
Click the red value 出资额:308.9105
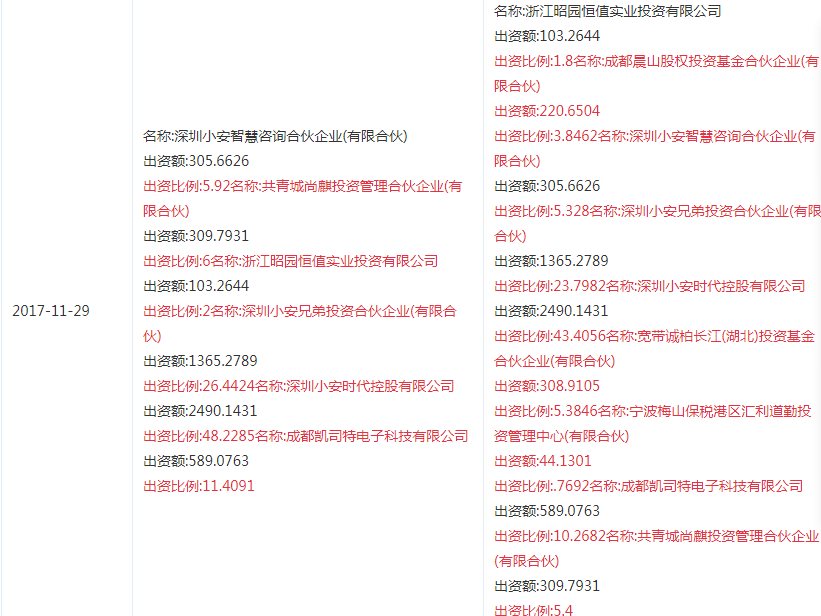point(547,386)
